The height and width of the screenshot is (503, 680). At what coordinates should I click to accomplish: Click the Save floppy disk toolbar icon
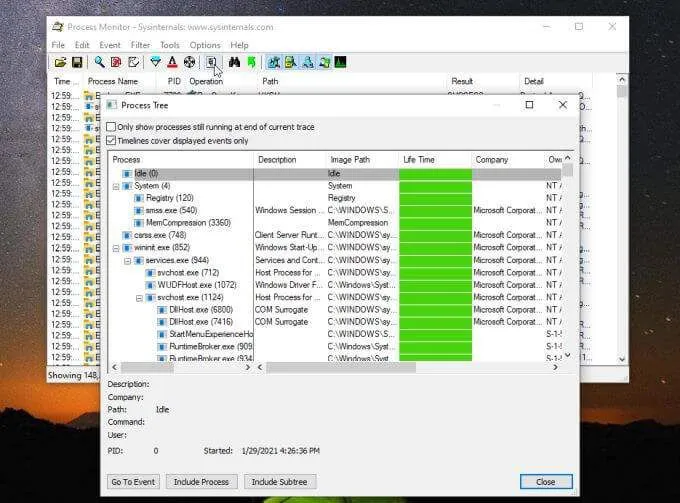click(x=77, y=62)
